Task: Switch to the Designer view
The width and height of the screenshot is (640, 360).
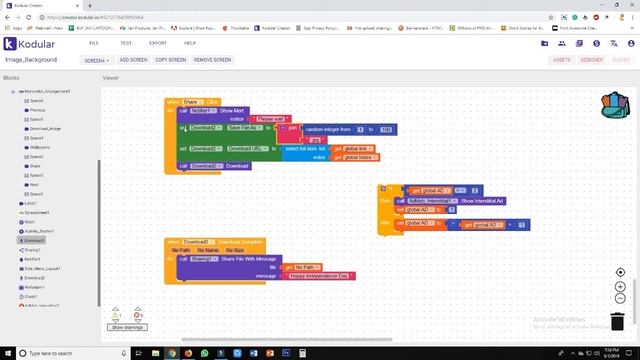Action: pyautogui.click(x=591, y=60)
